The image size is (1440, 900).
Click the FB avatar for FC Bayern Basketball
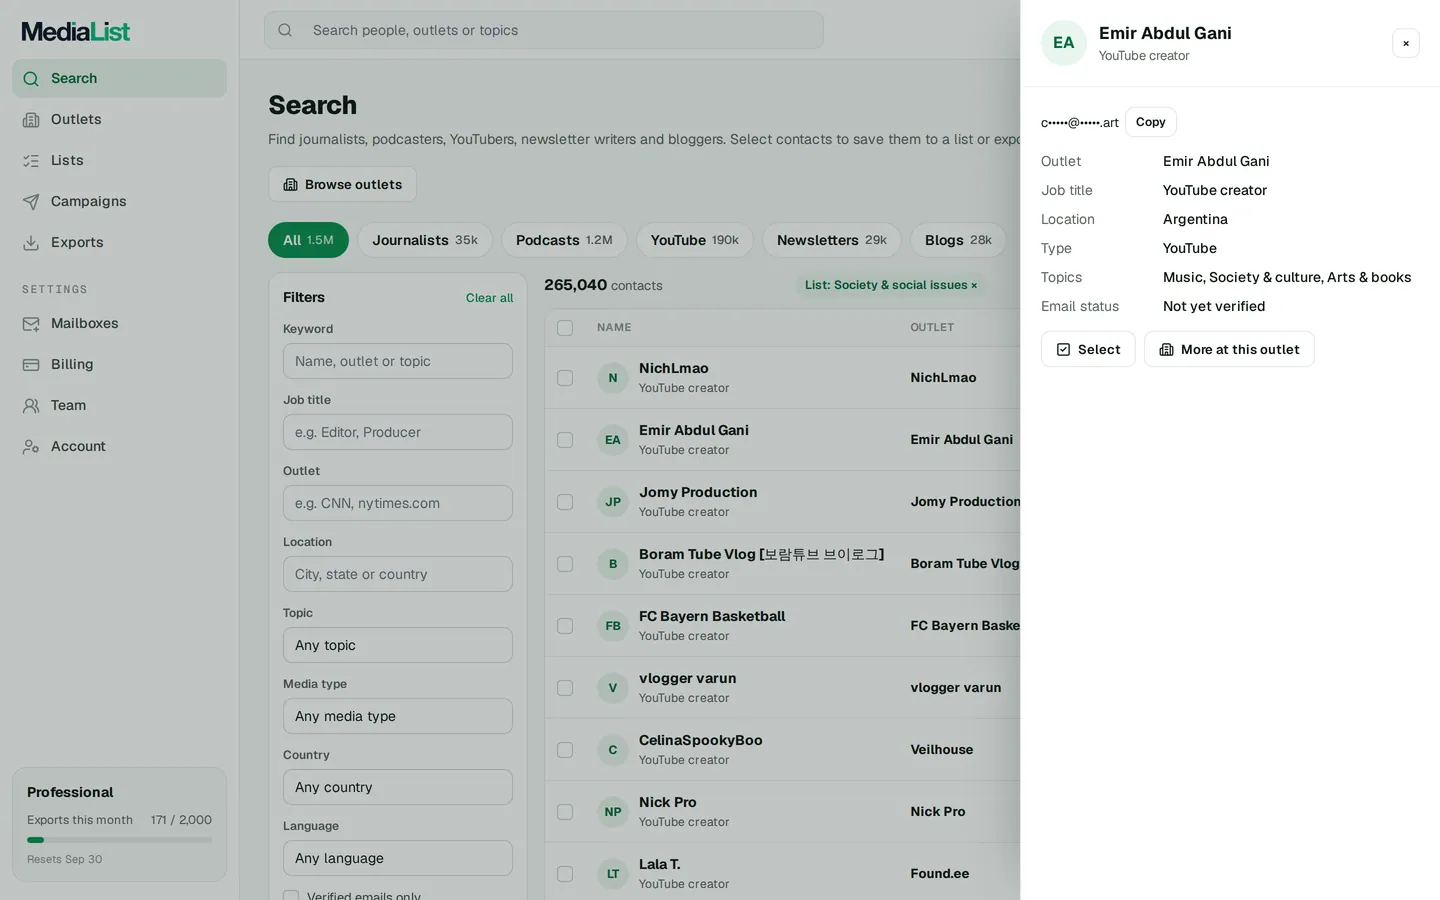tap(613, 626)
